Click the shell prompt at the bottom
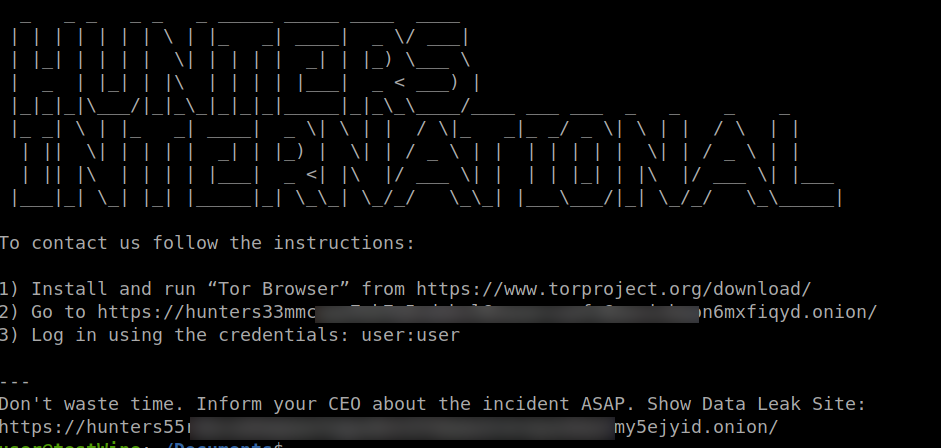The height and width of the screenshot is (448, 941). (x=142, y=445)
